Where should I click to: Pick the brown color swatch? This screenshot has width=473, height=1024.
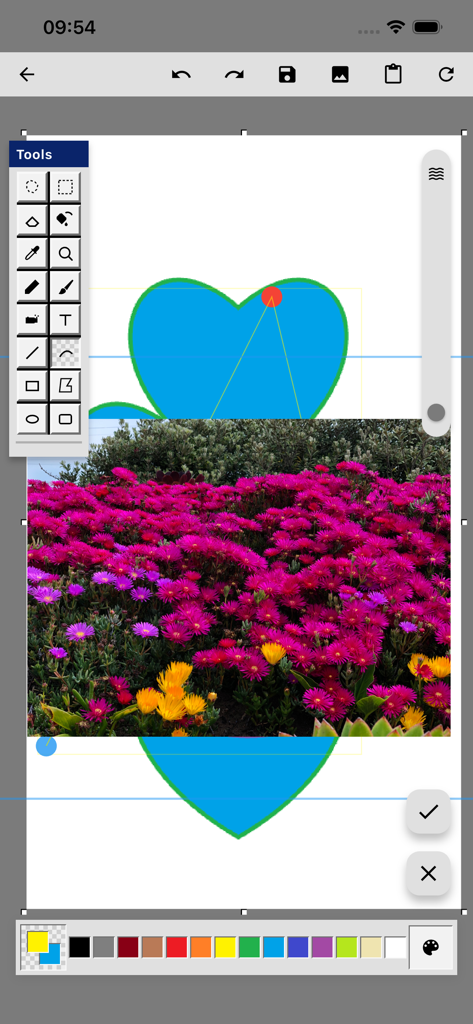[152, 948]
